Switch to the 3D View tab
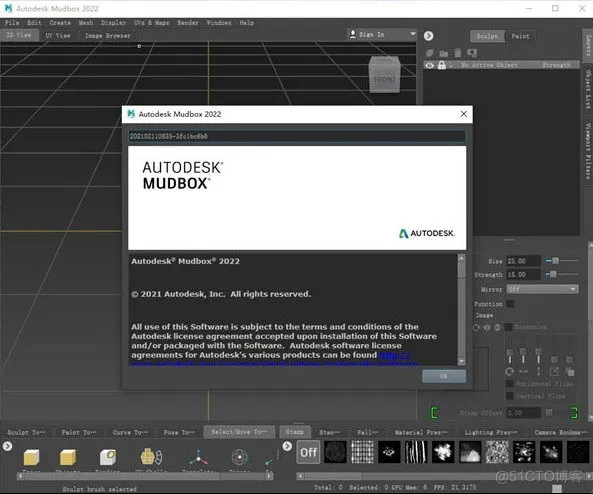Image resolution: width=593 pixels, height=494 pixels. point(19,35)
